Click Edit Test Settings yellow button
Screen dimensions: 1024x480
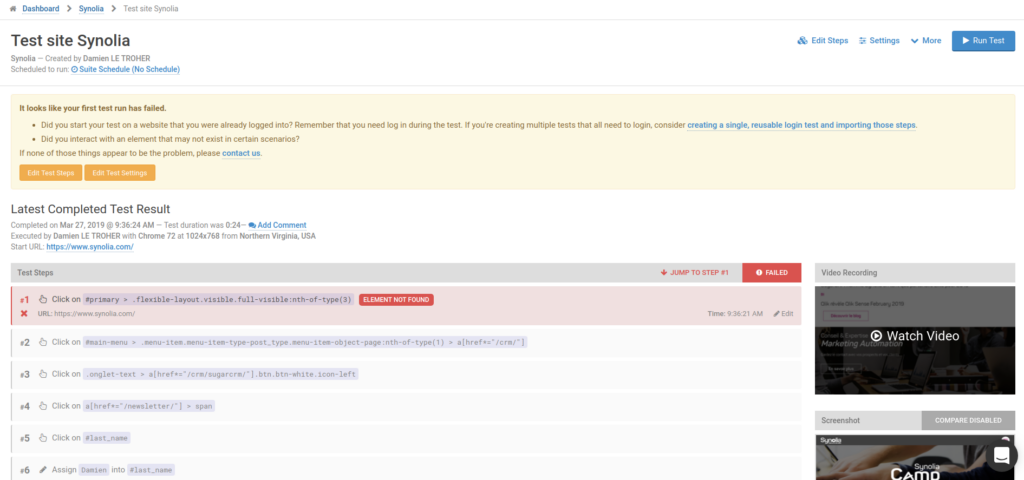tap(120, 173)
